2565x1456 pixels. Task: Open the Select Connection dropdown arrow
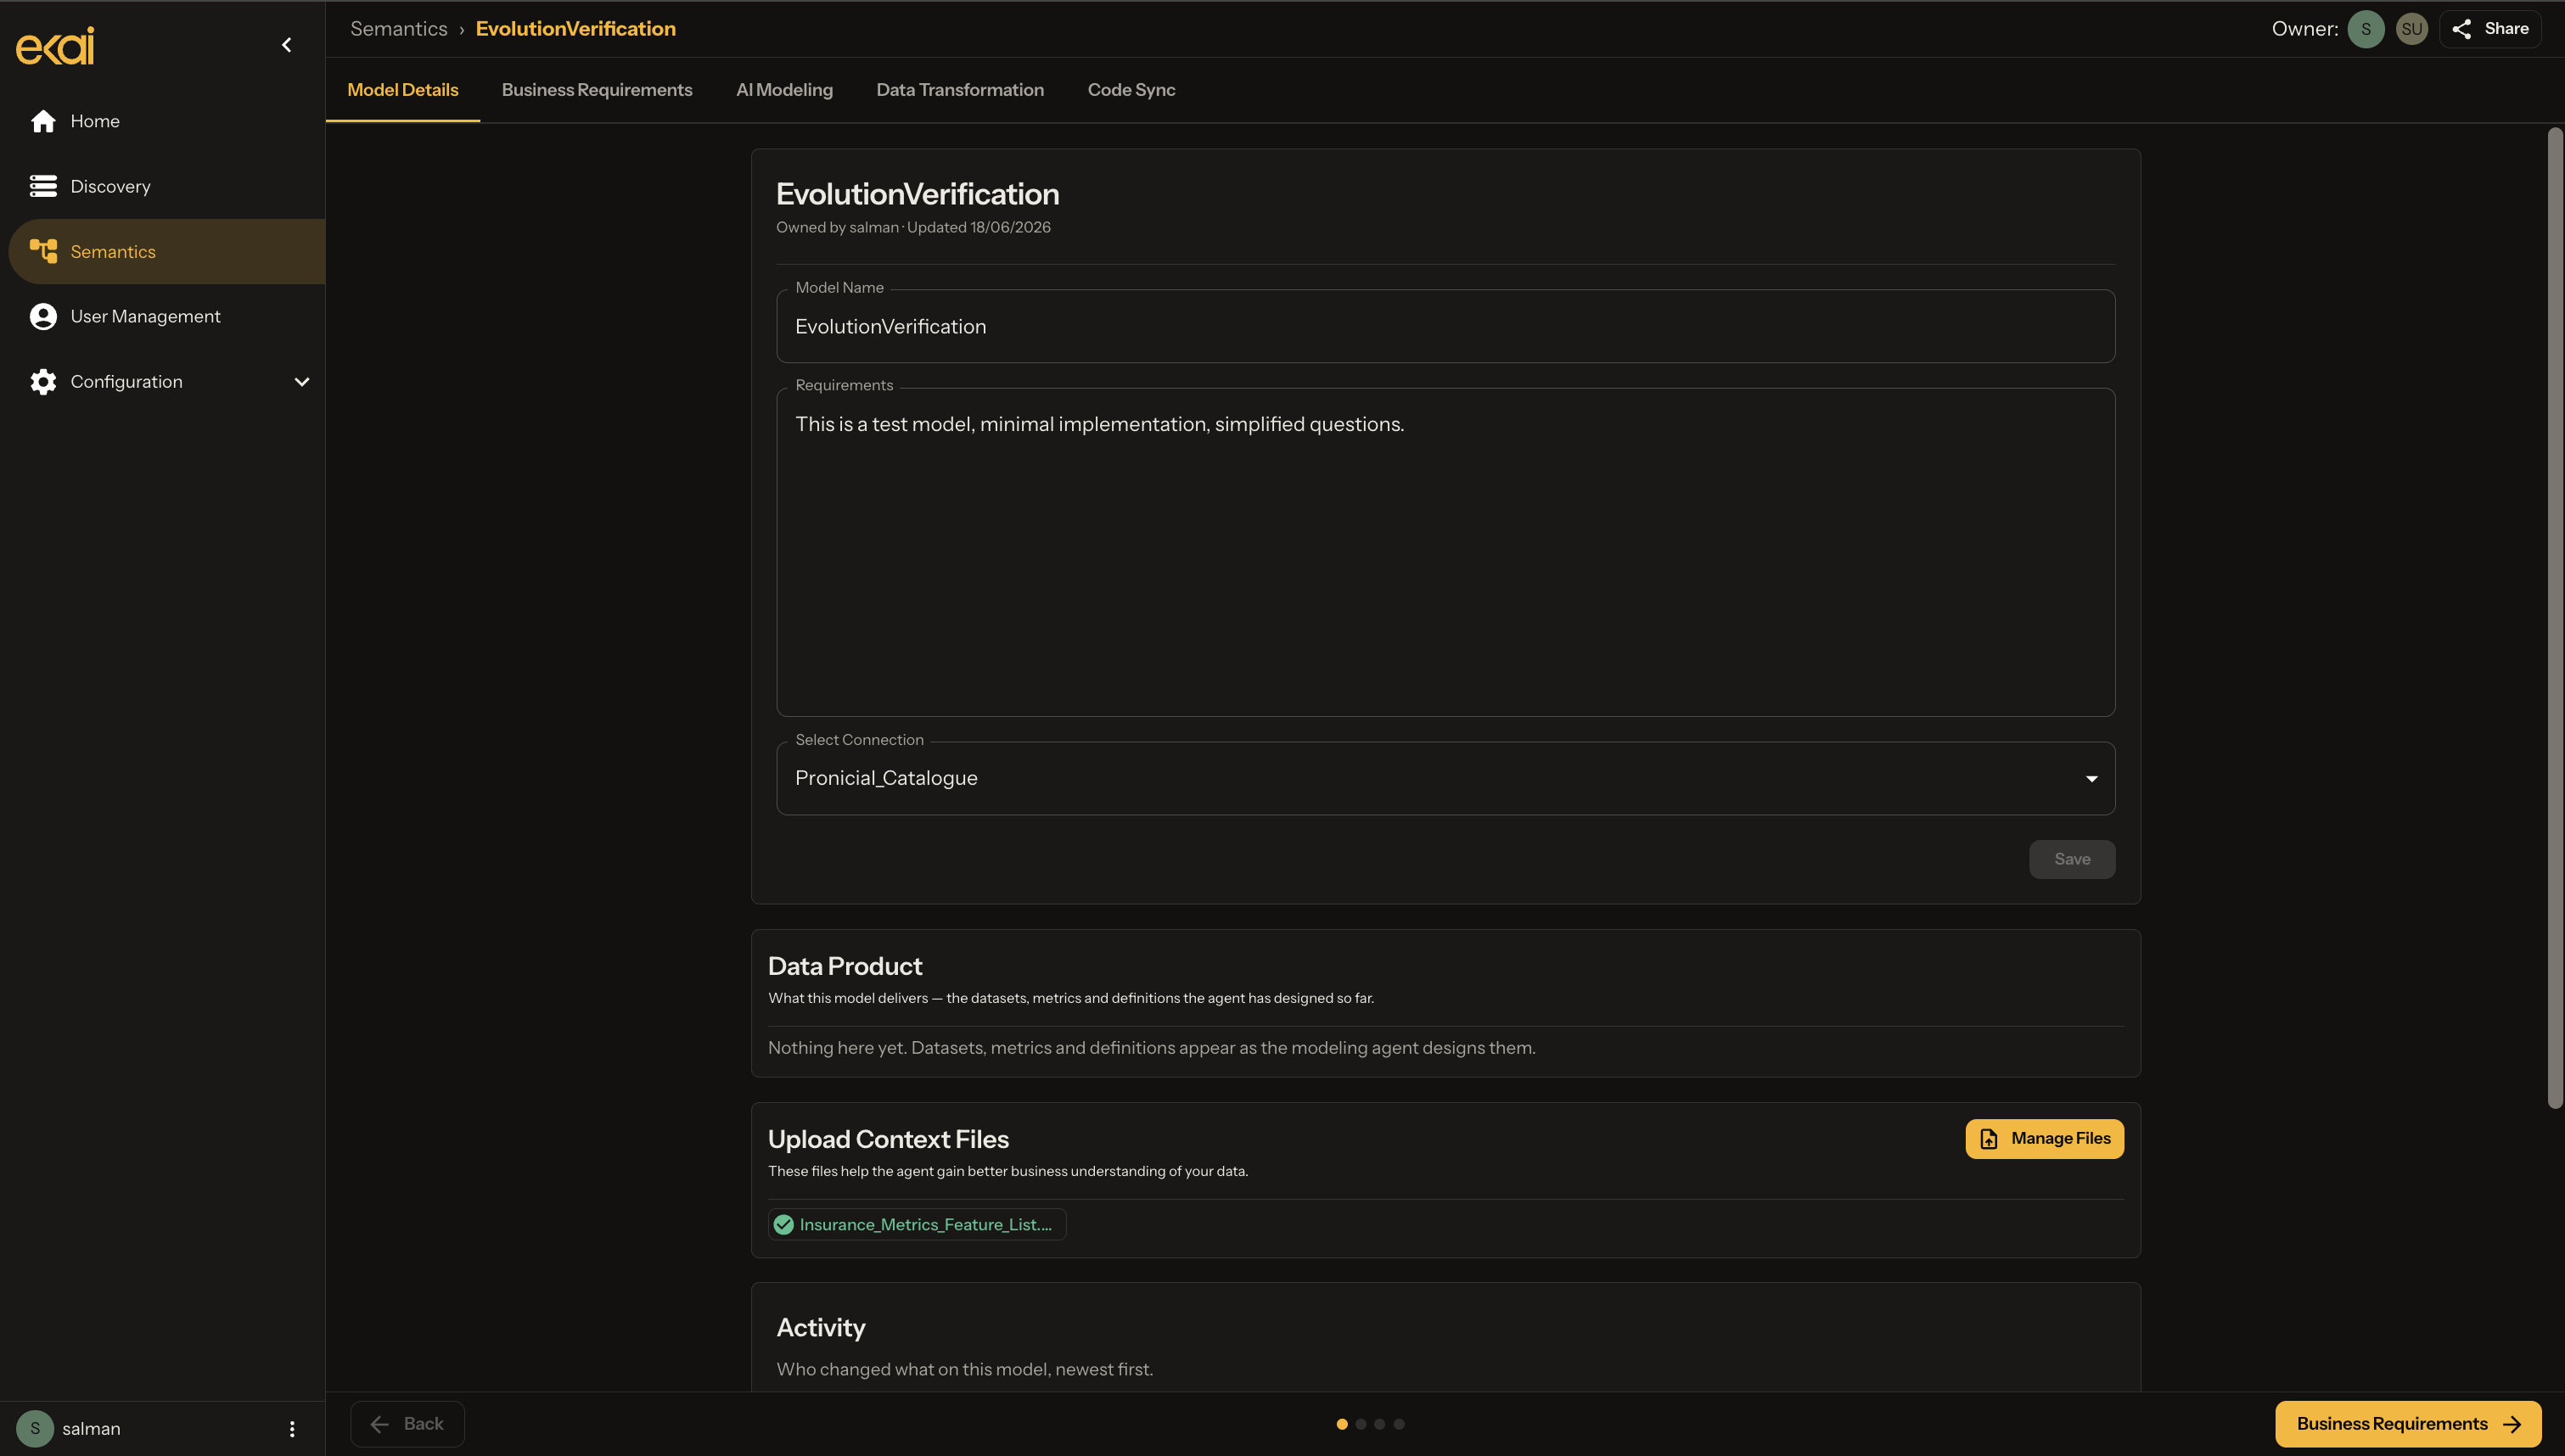click(x=2091, y=779)
